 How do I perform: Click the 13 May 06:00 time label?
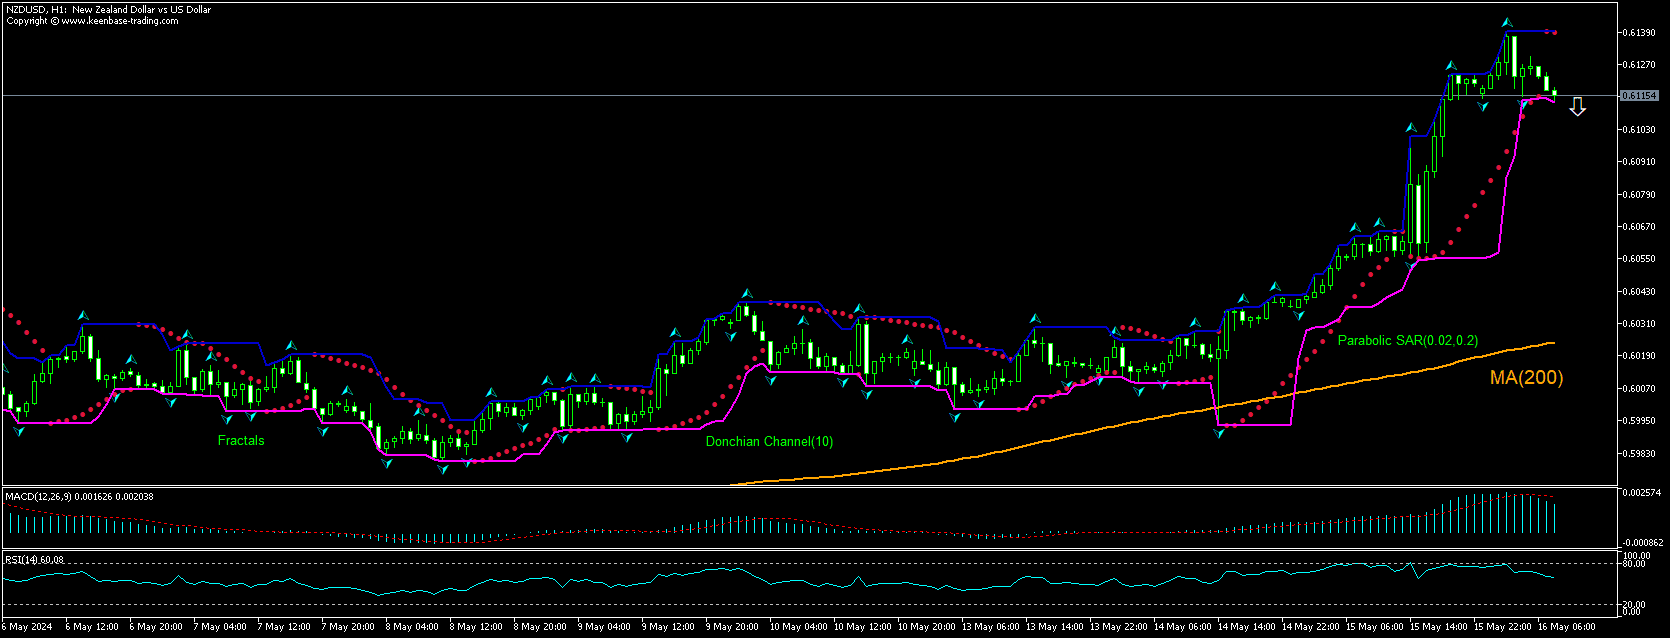pyautogui.click(x=990, y=627)
